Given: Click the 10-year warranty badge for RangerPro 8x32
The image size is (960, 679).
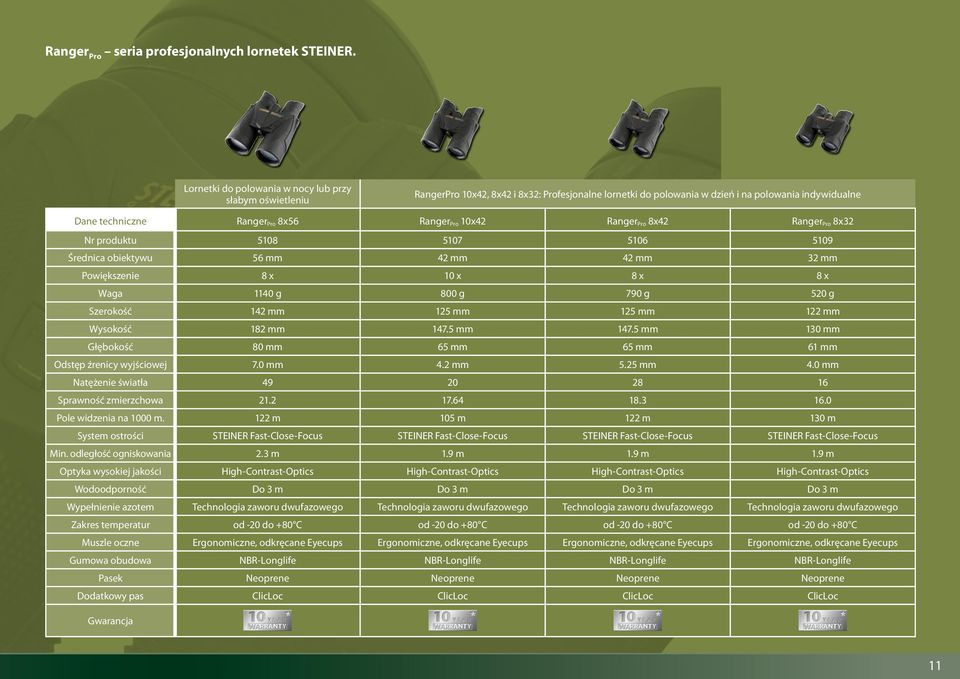Looking at the screenshot, I should [822, 620].
